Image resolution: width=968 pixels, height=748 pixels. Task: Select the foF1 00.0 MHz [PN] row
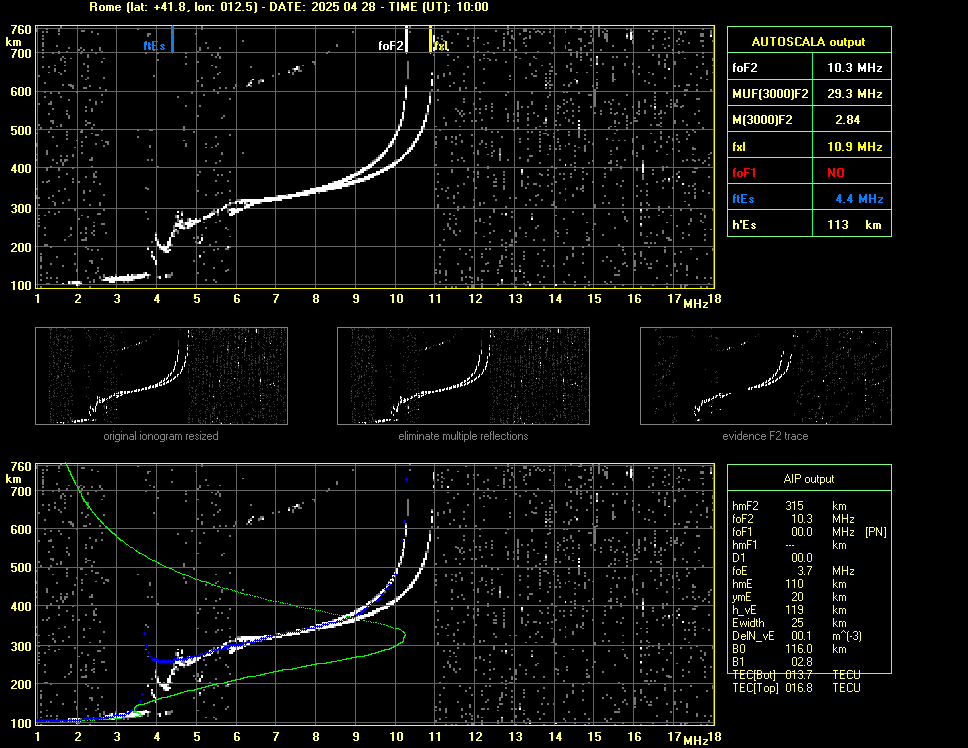pos(809,531)
